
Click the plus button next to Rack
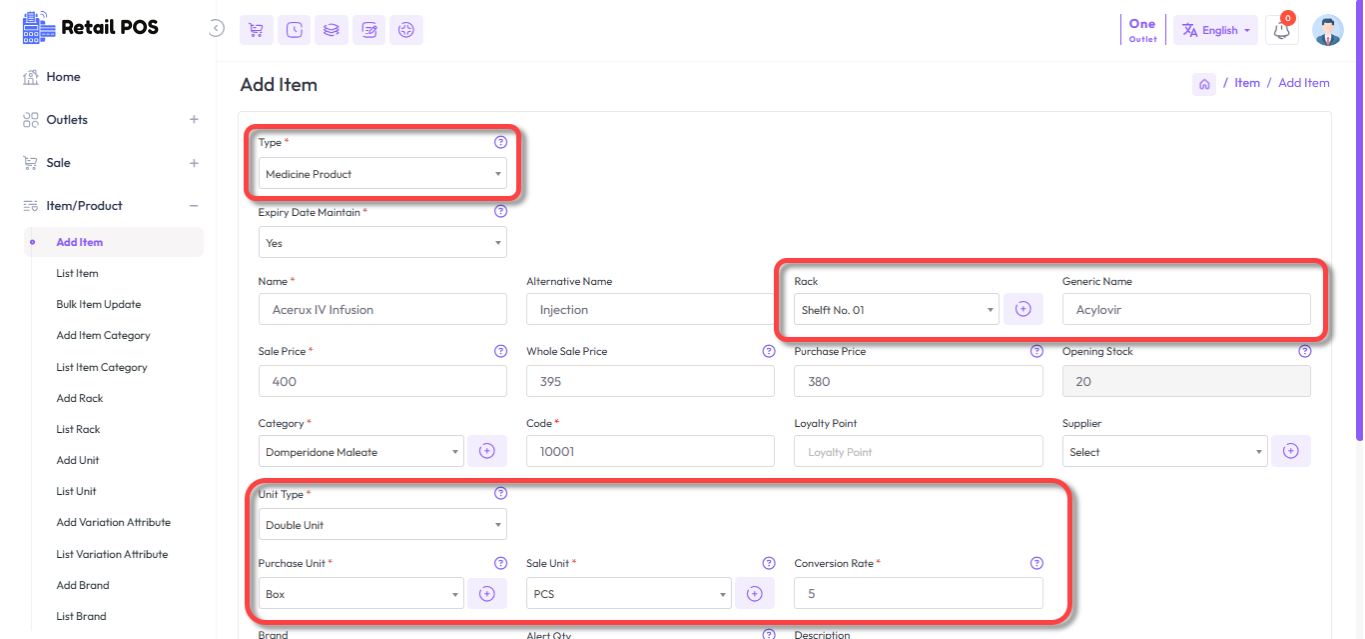point(1022,310)
